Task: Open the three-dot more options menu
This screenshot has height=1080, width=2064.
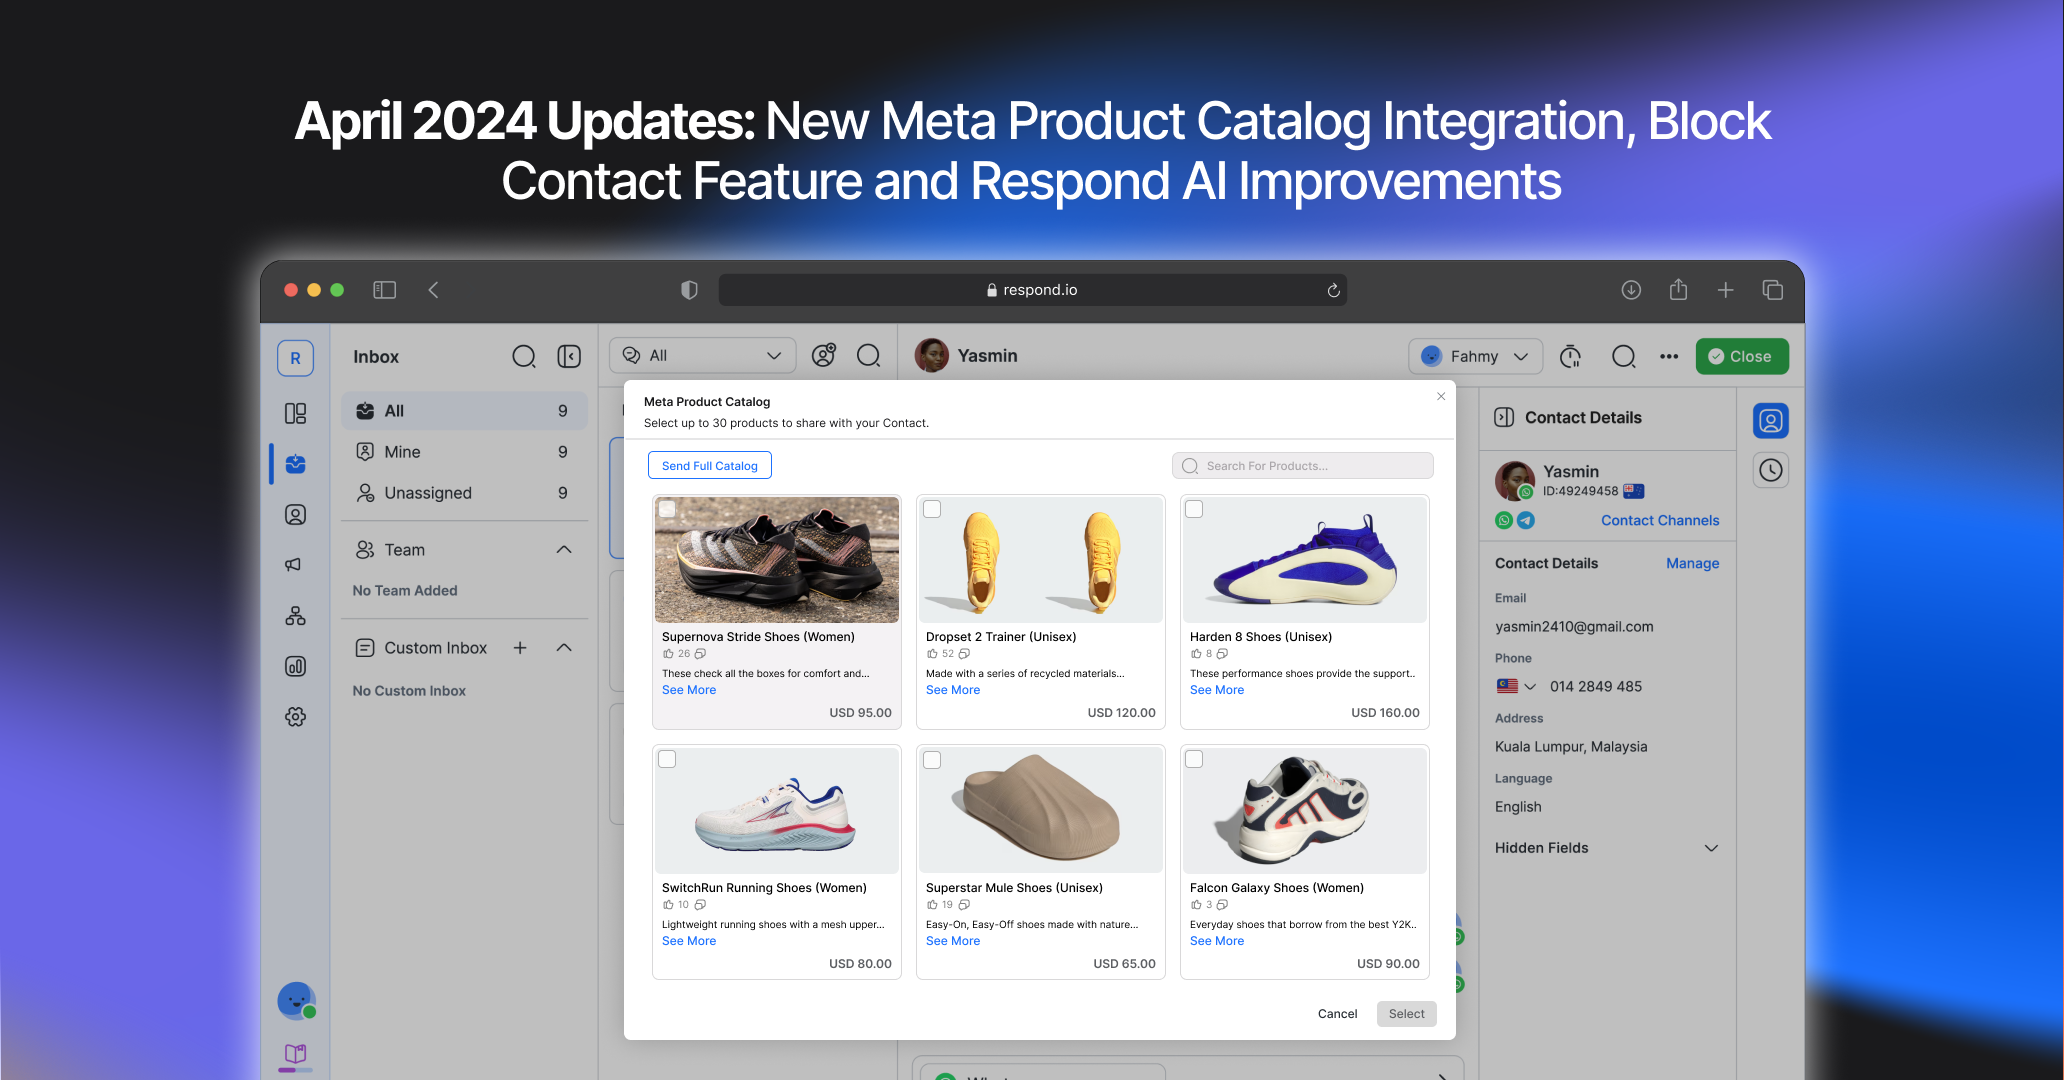Action: tap(1669, 356)
